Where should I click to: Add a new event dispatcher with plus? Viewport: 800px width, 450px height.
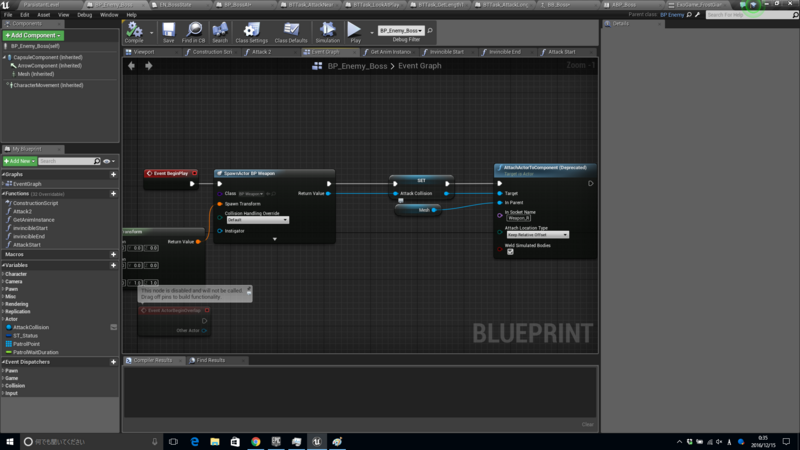(x=113, y=362)
